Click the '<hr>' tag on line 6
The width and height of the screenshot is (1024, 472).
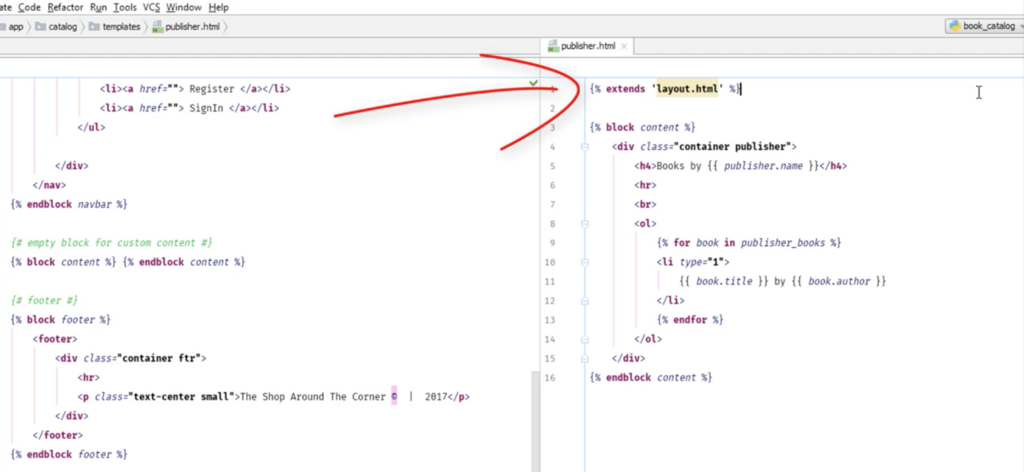(645, 185)
